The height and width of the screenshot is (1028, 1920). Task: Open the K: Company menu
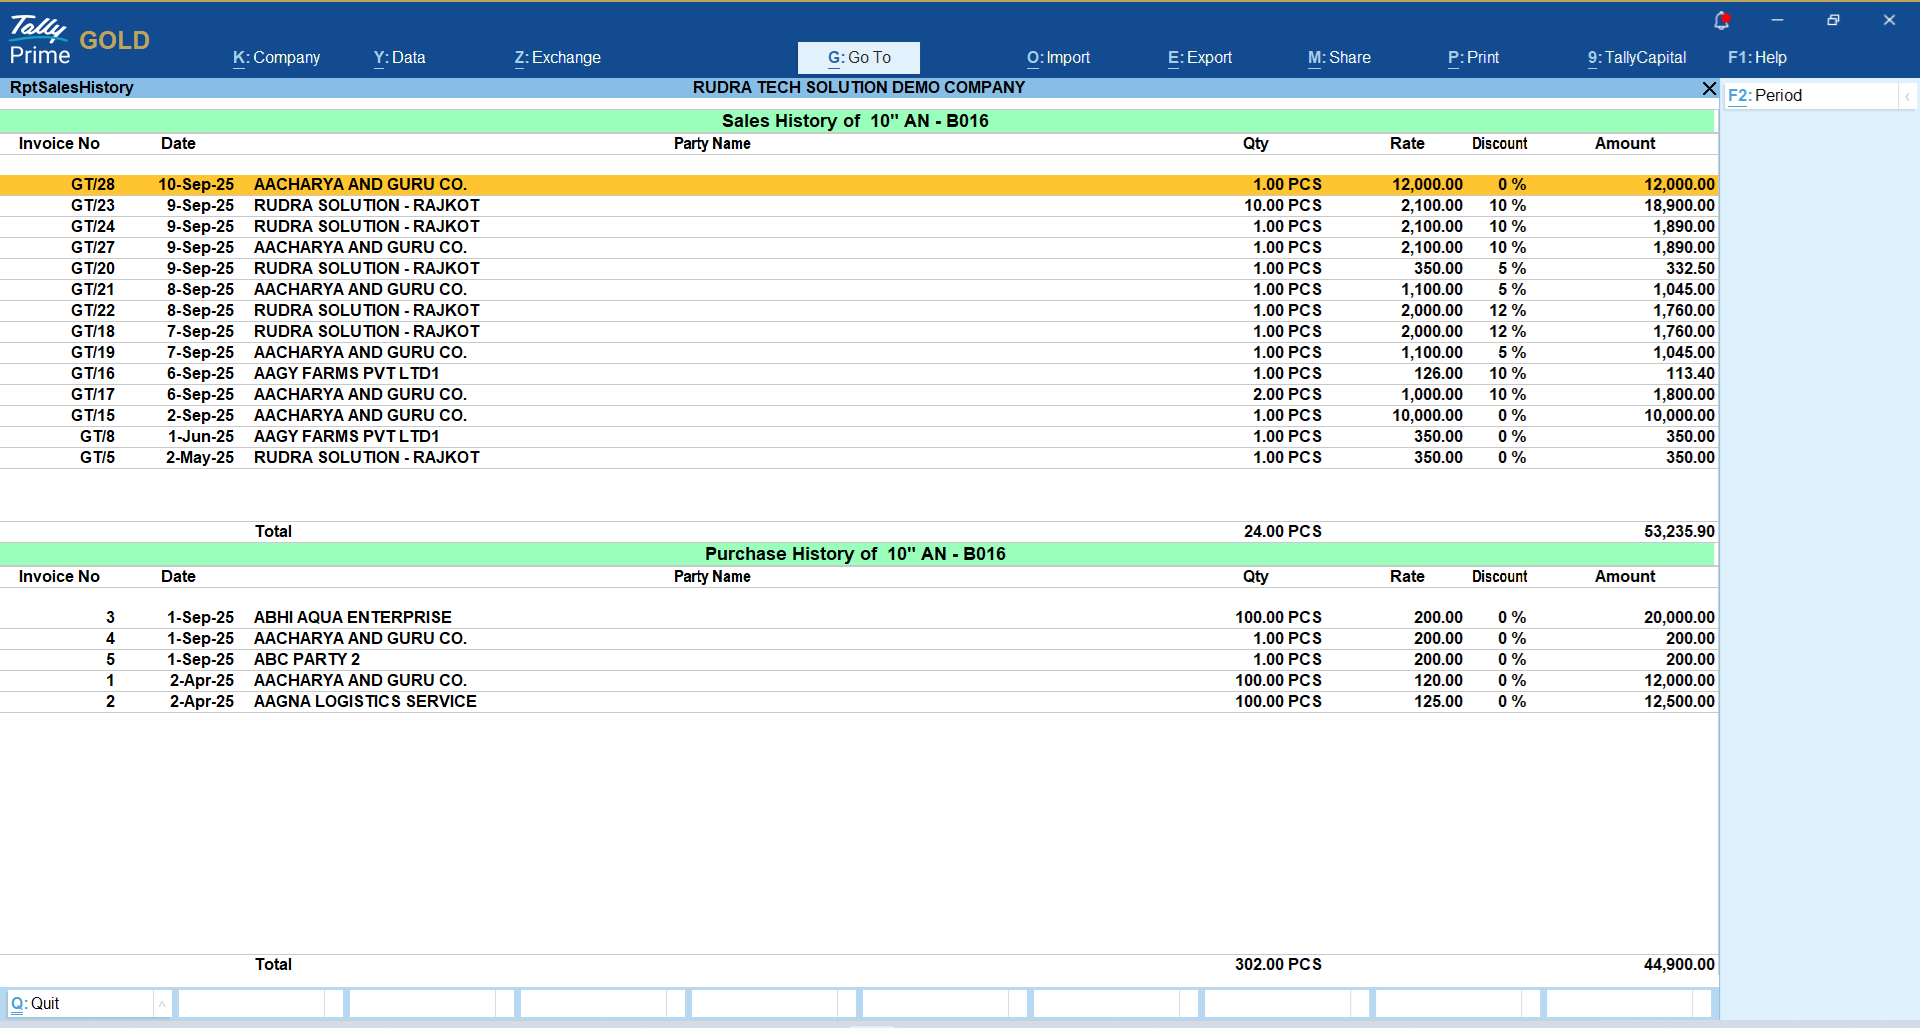click(x=276, y=58)
